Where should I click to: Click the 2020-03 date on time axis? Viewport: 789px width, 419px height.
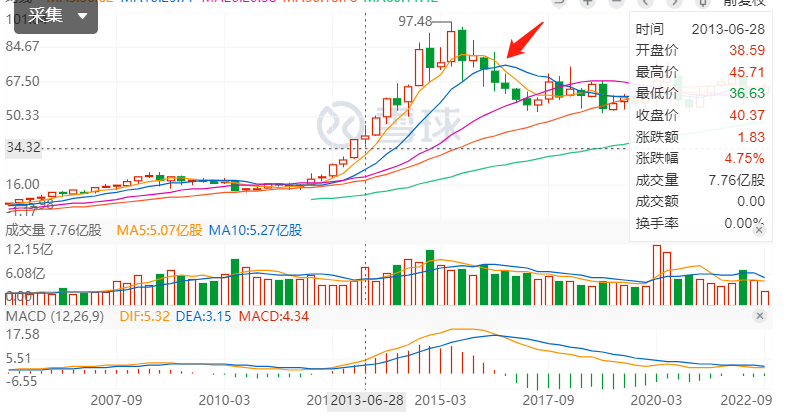click(662, 400)
